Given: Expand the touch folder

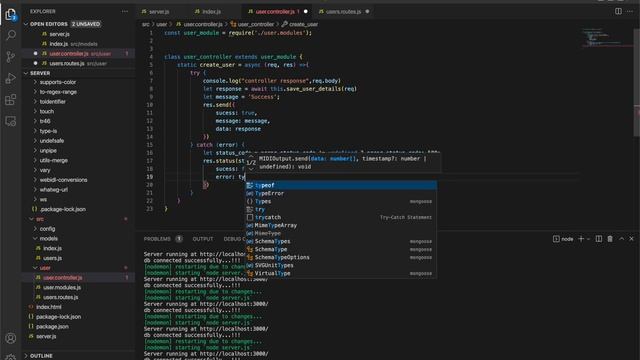Looking at the screenshot, I should (x=47, y=111).
